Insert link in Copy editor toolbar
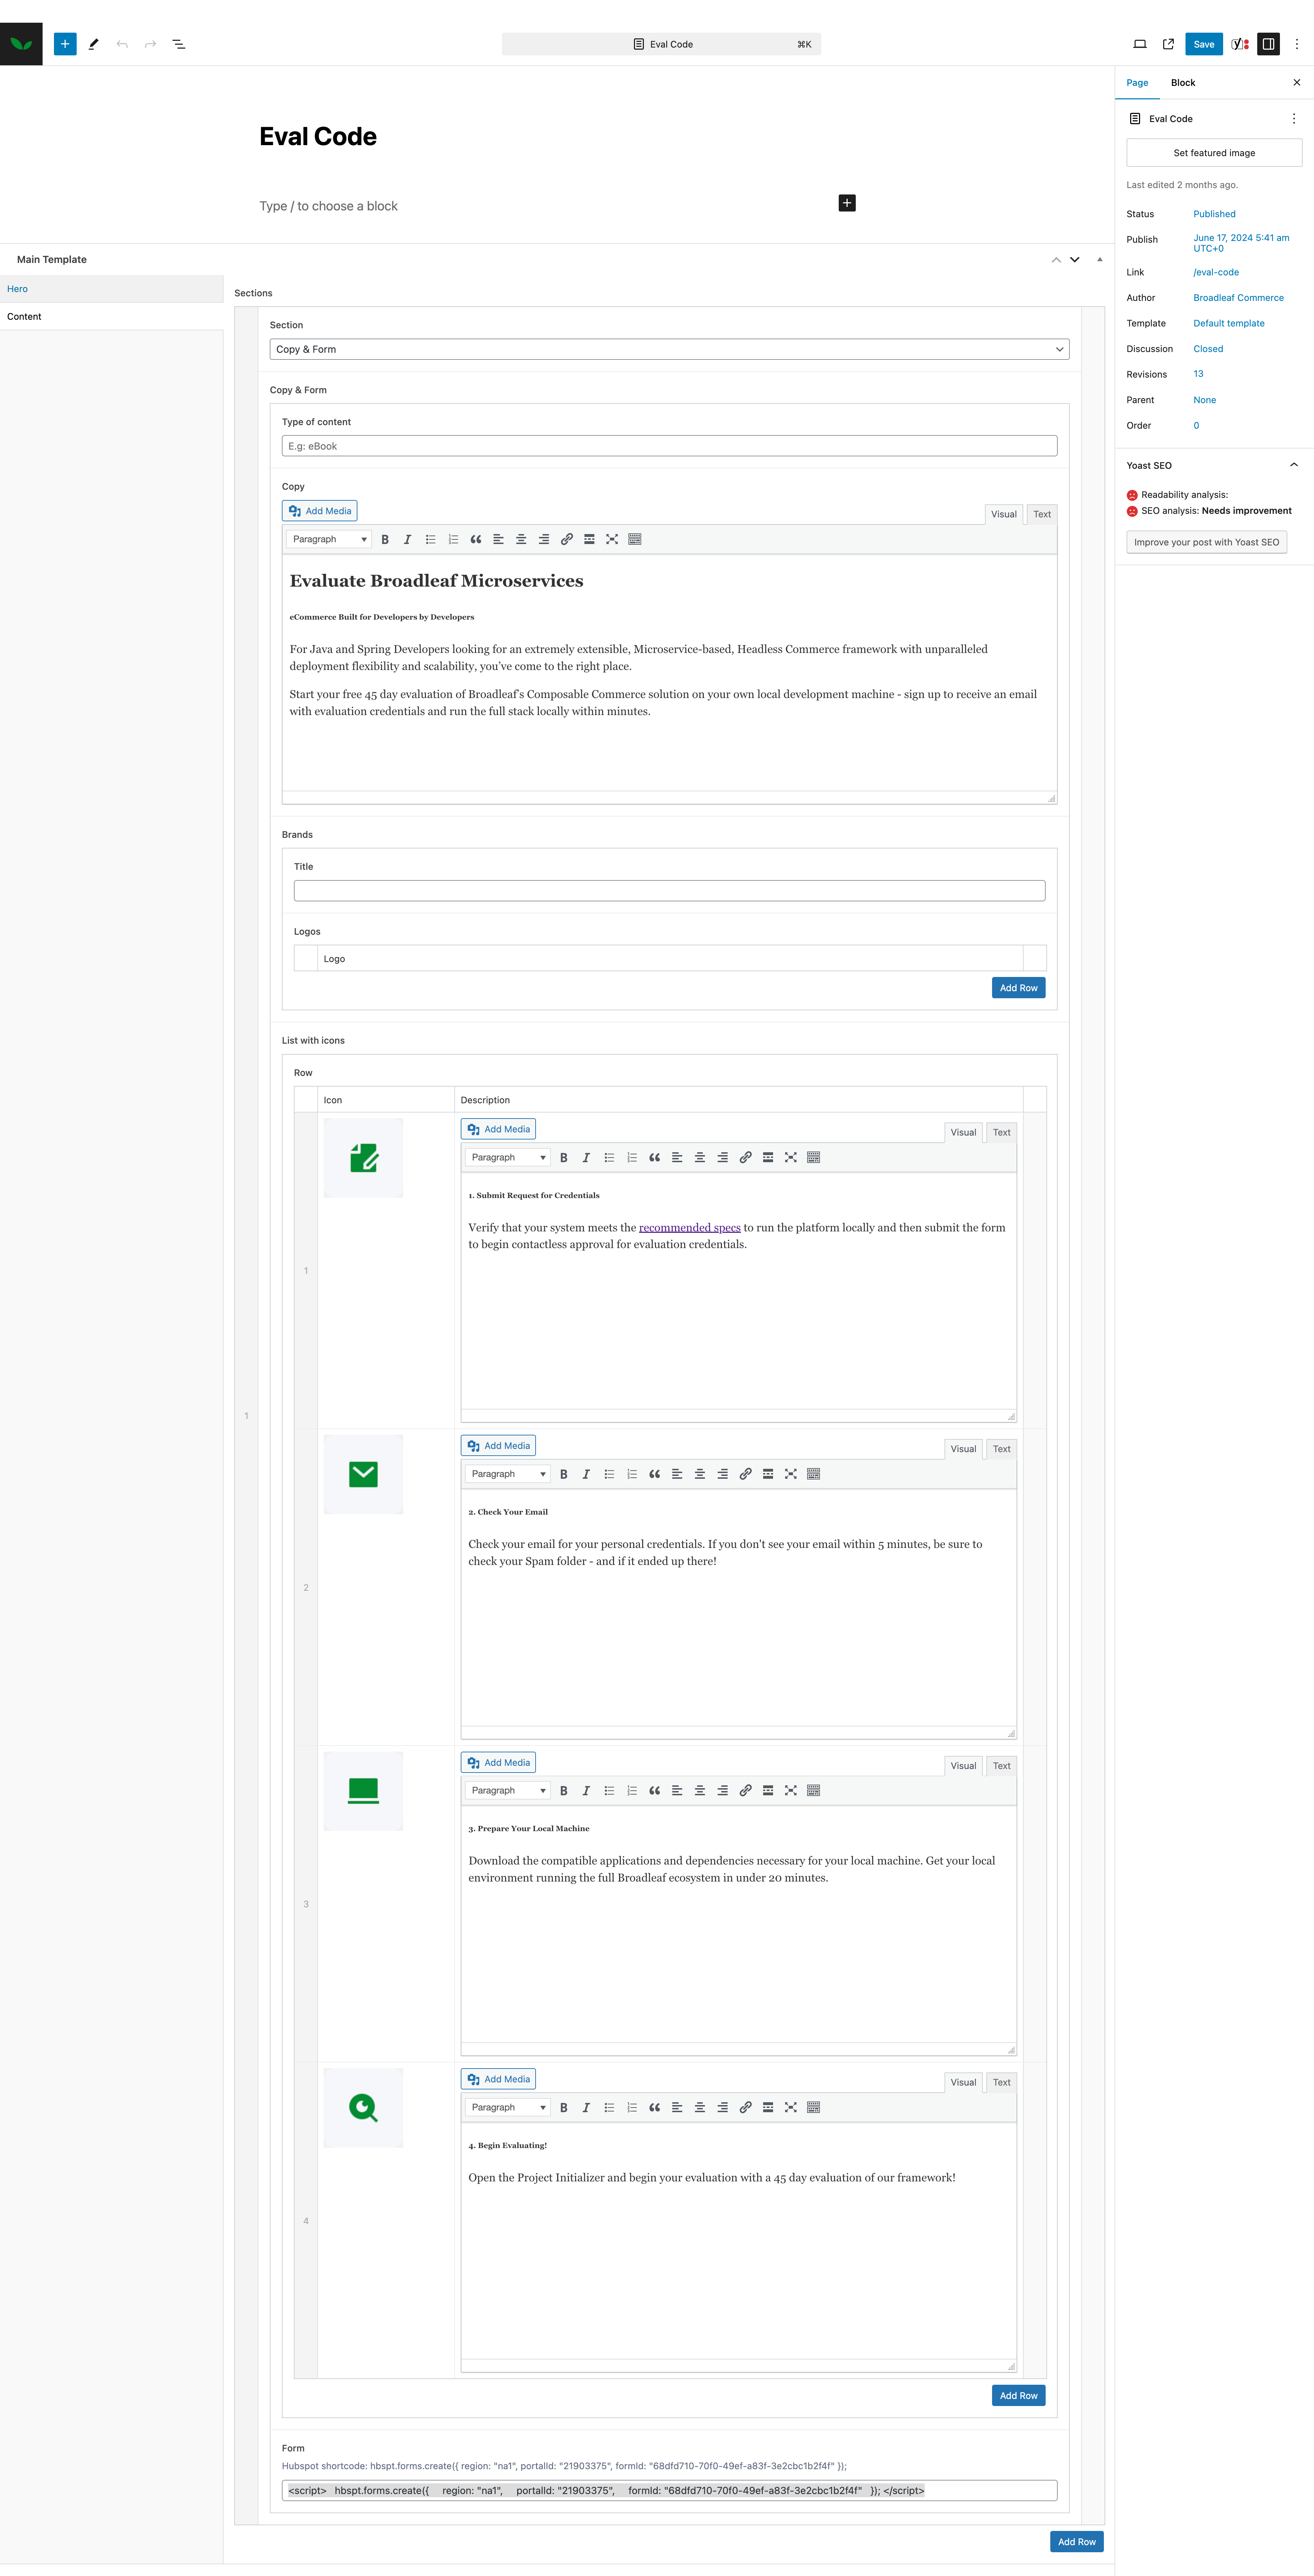This screenshot has height=2576, width=1314. 567,539
